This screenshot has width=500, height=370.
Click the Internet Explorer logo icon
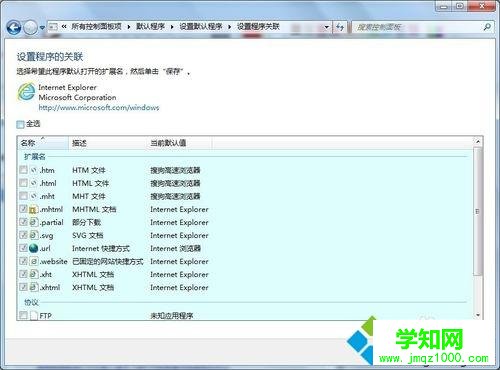pos(26,92)
